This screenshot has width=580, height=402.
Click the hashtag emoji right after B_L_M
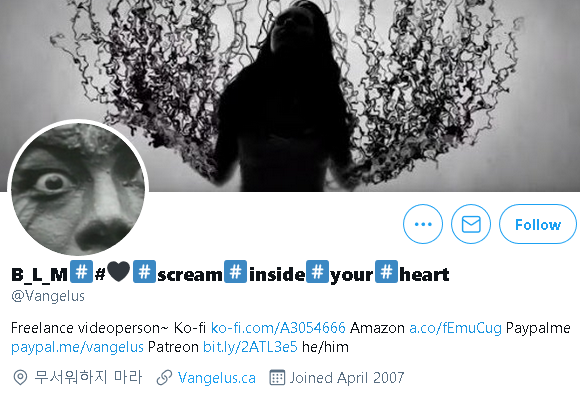[x=81, y=271]
